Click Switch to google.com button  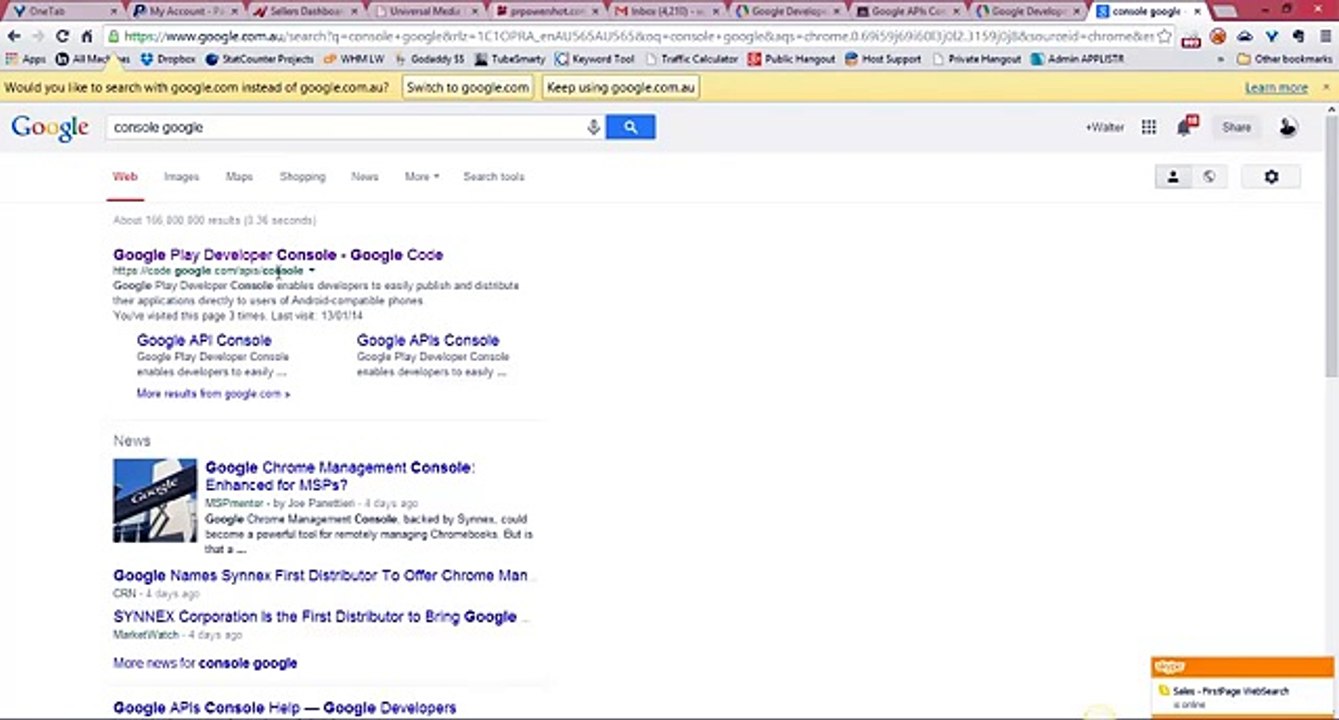(468, 88)
